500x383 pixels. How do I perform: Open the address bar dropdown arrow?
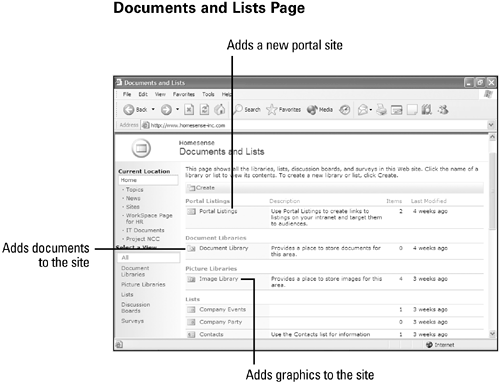[x=491, y=125]
